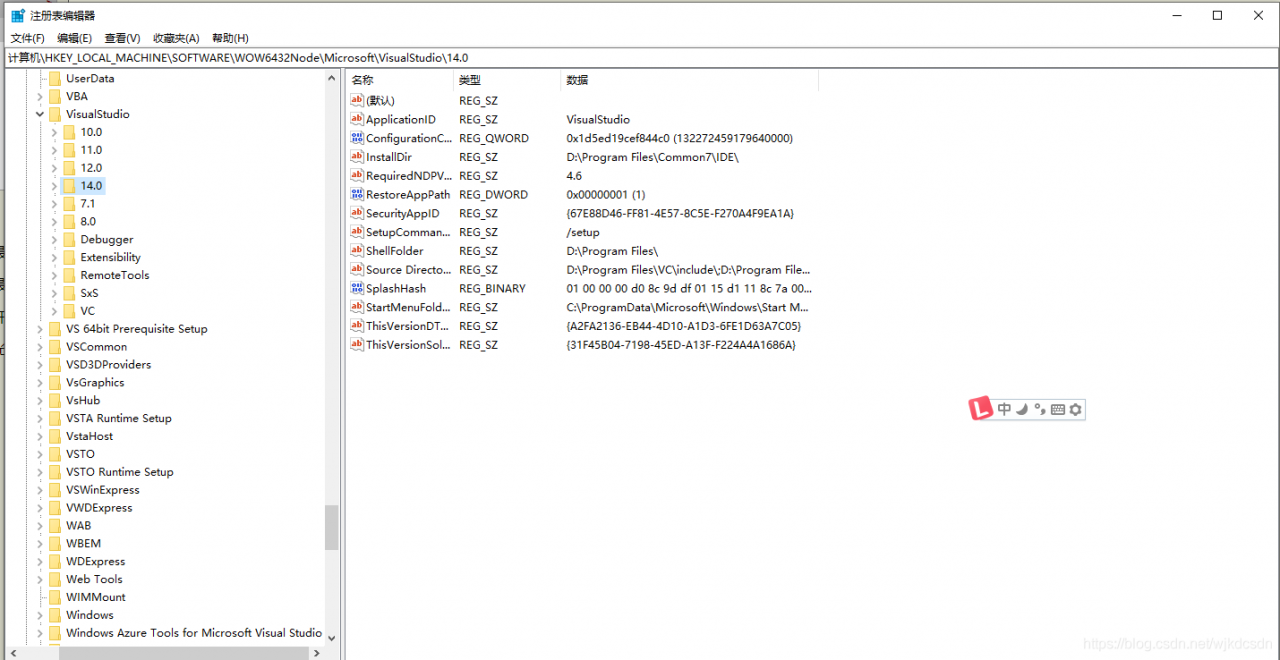This screenshot has width=1280, height=660.
Task: Click the folder icon of the 10.0 key
Action: pos(69,132)
